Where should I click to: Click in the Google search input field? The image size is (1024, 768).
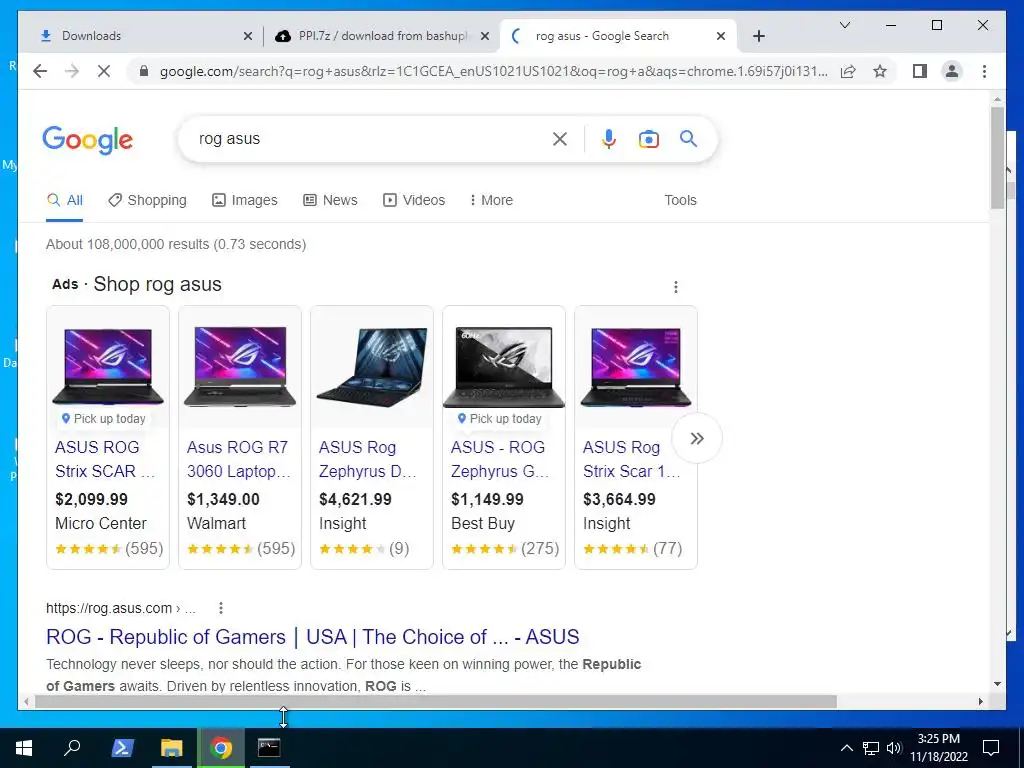(369, 139)
